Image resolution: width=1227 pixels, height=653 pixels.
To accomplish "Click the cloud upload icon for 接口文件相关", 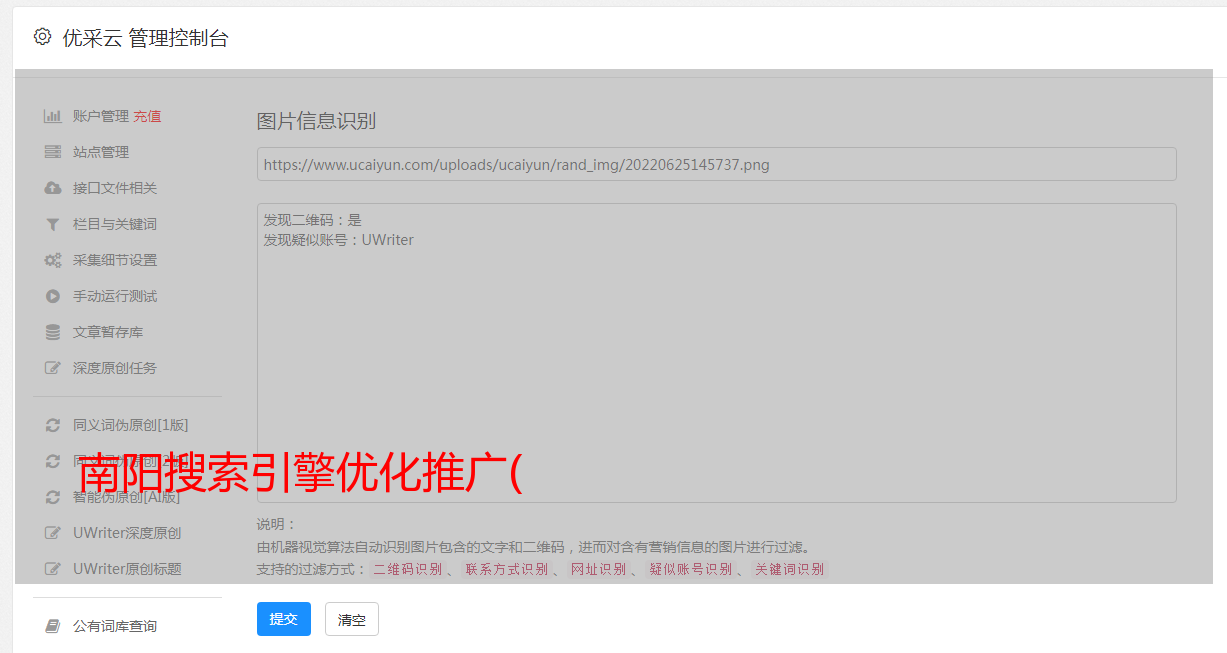I will click(53, 188).
